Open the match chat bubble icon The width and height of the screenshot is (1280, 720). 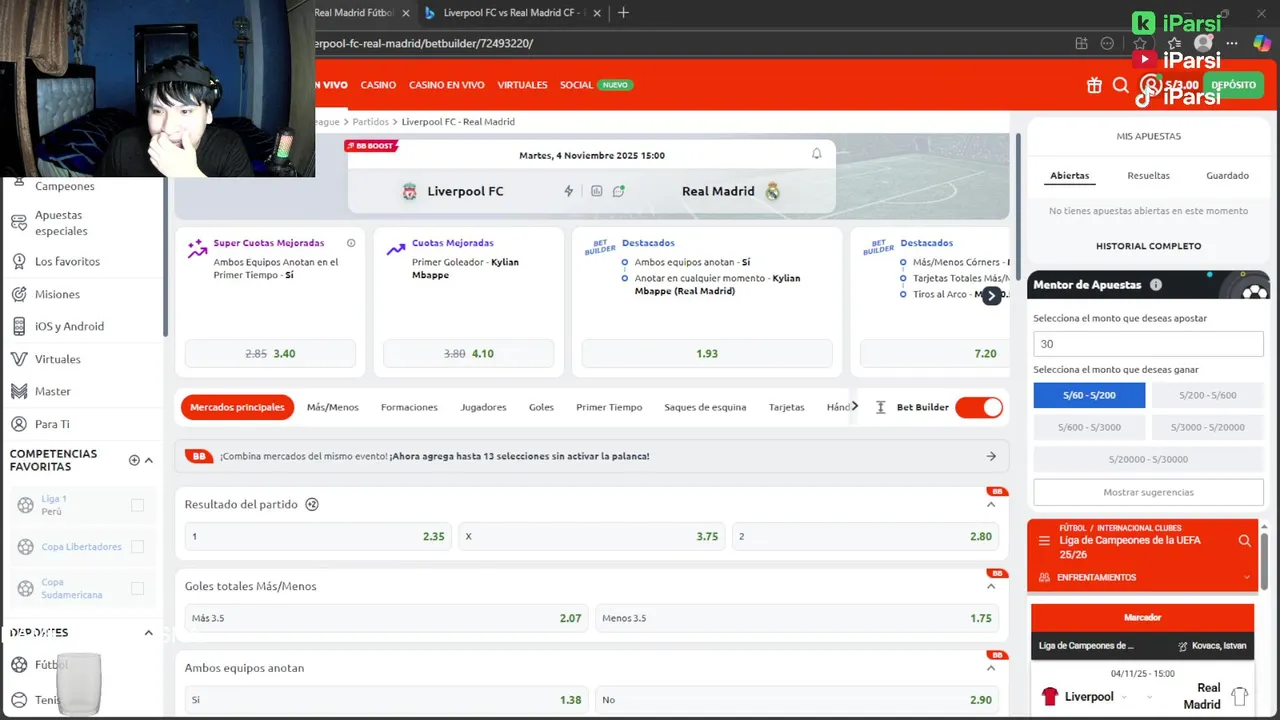[x=619, y=191]
